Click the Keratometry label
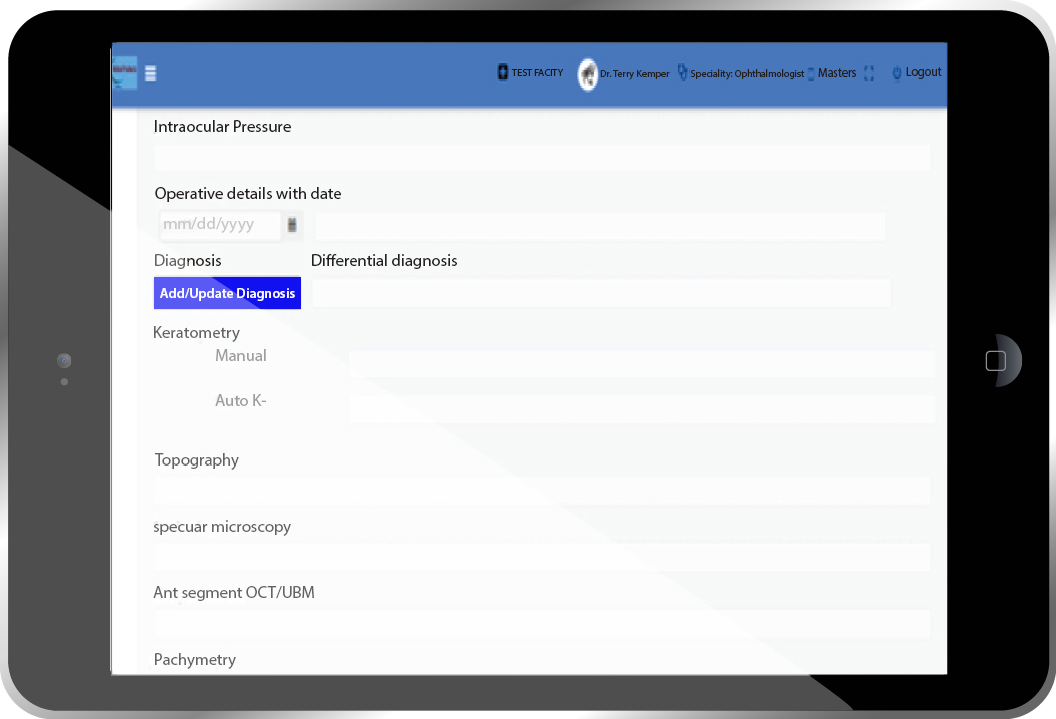 196,333
